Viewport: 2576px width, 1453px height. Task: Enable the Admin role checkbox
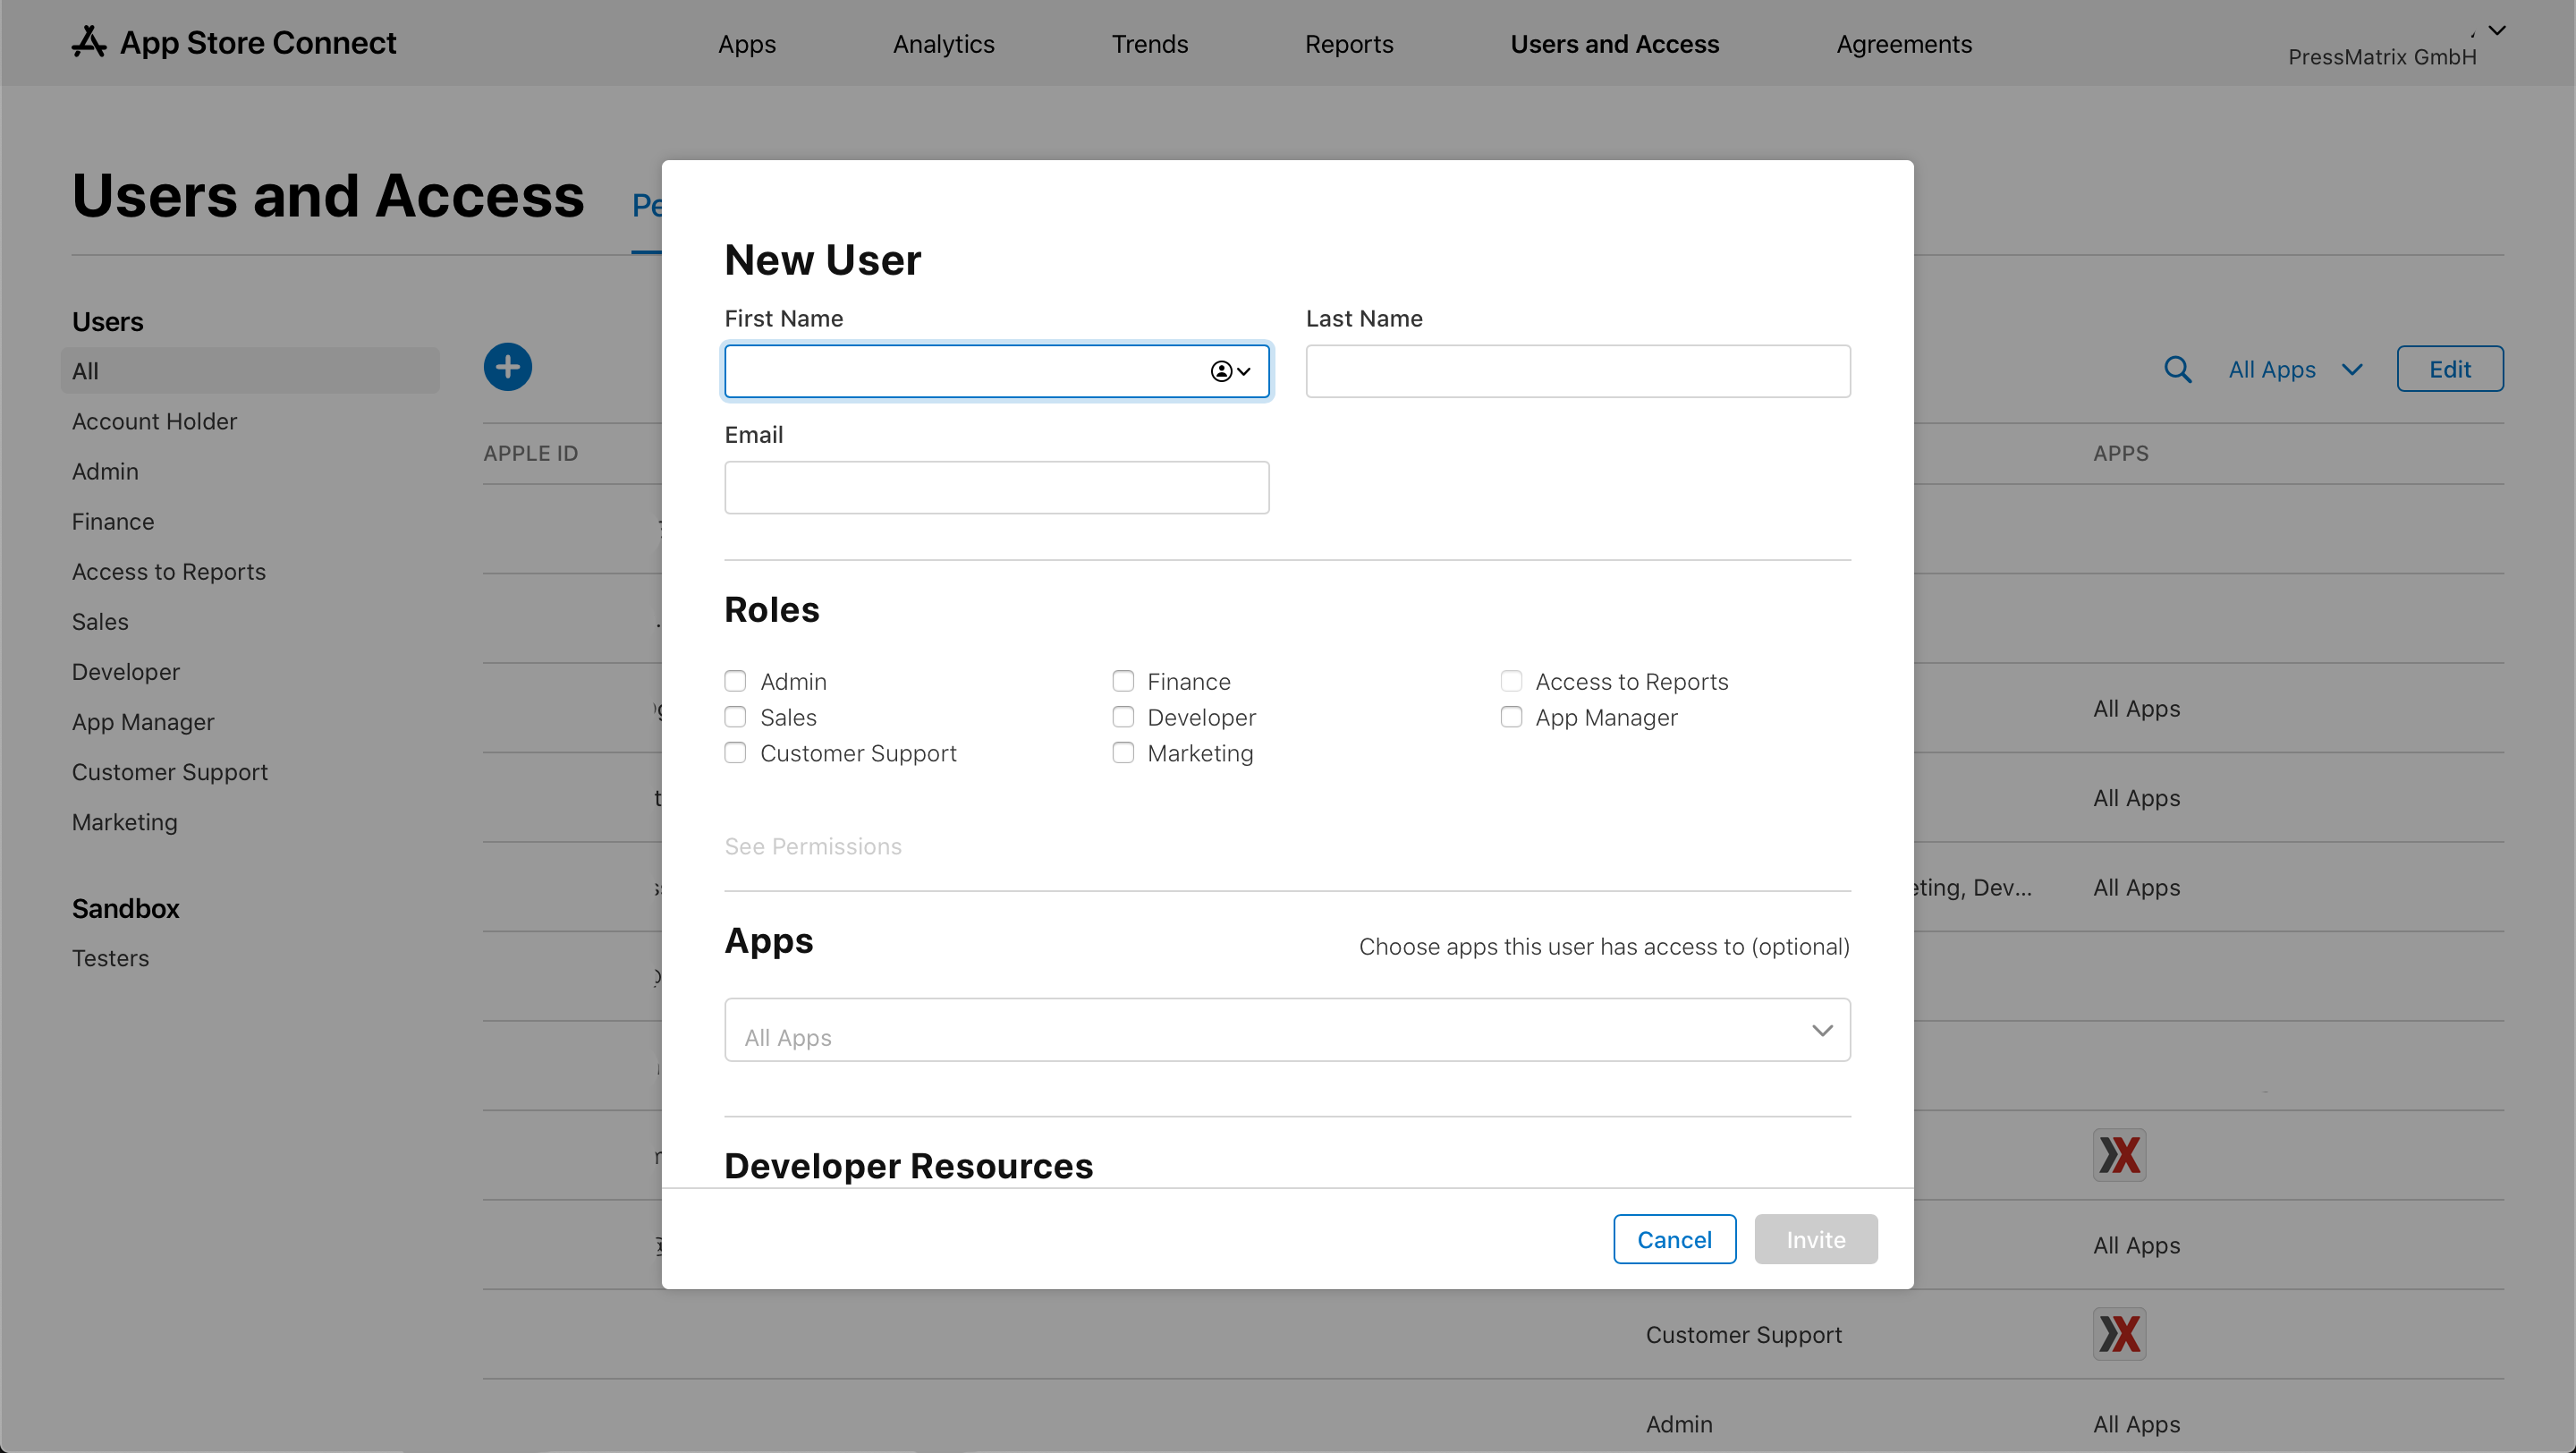(735, 681)
